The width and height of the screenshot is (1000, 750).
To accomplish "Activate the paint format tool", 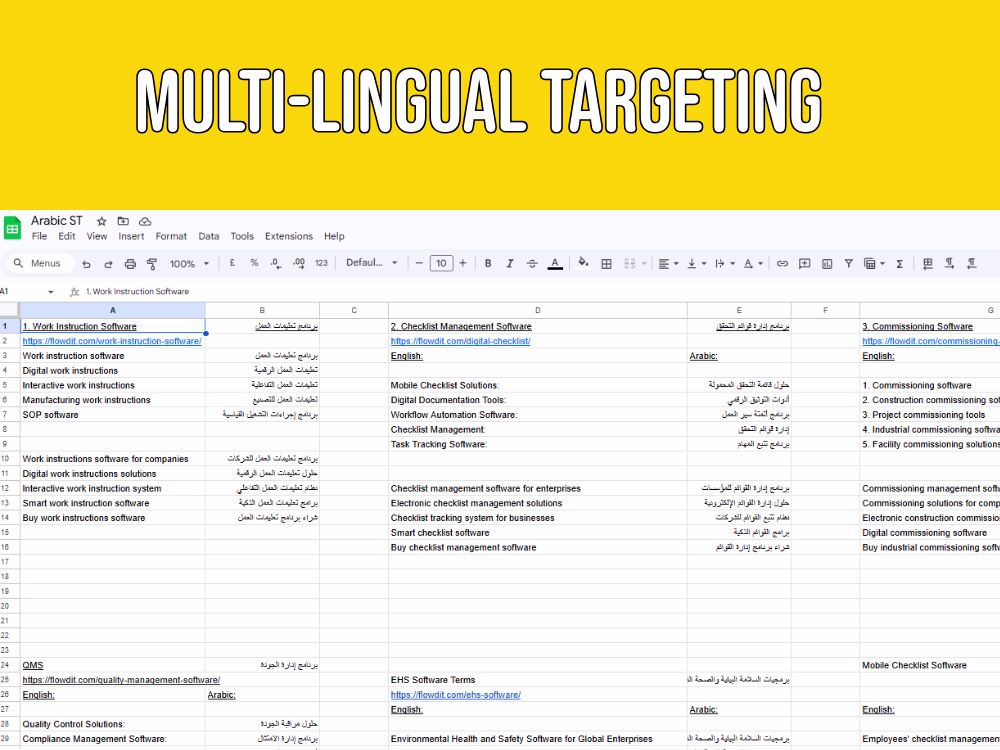I will click(x=152, y=263).
